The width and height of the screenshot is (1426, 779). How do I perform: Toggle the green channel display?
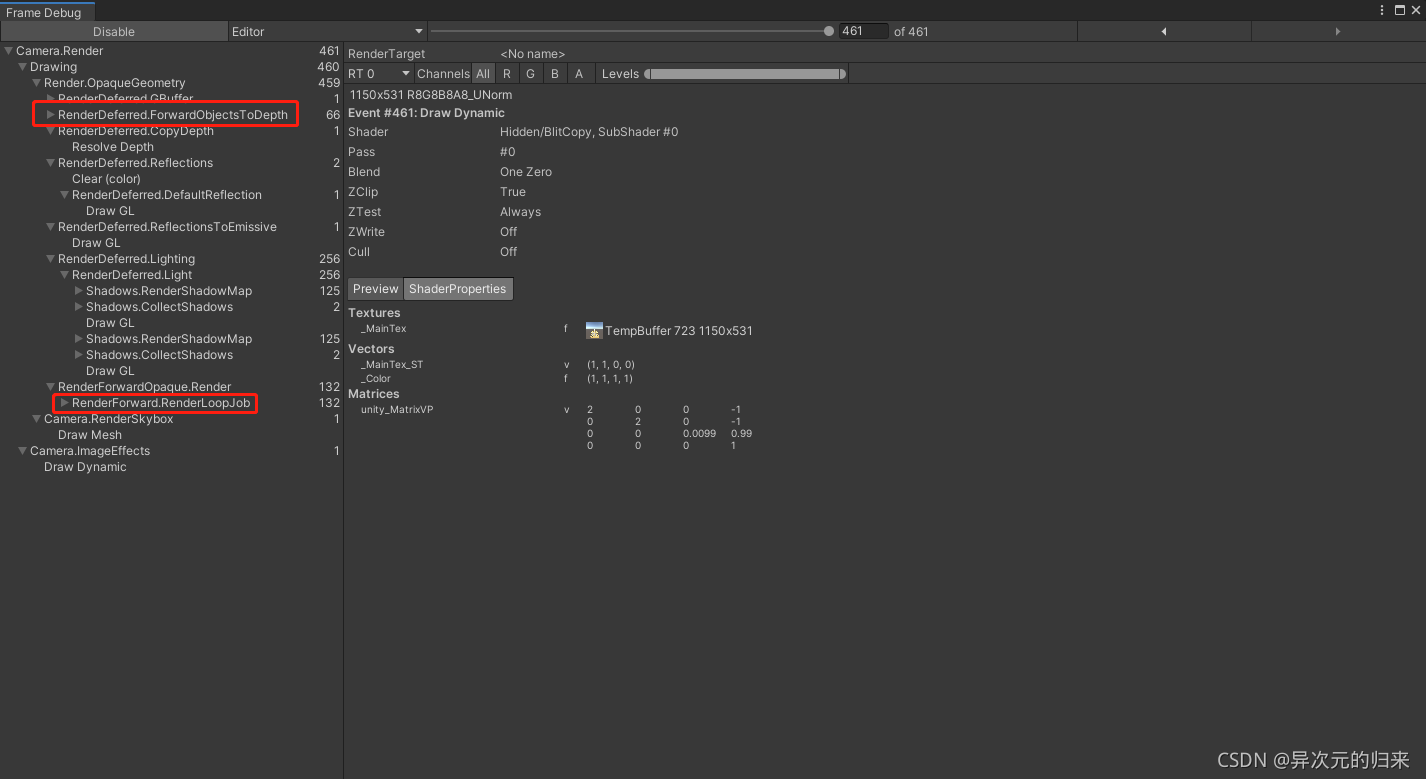pyautogui.click(x=531, y=72)
